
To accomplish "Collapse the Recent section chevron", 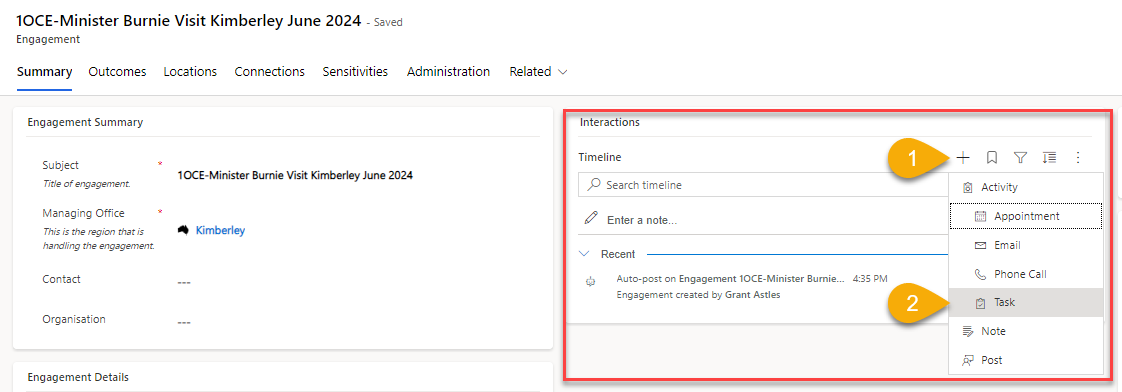I will [585, 254].
